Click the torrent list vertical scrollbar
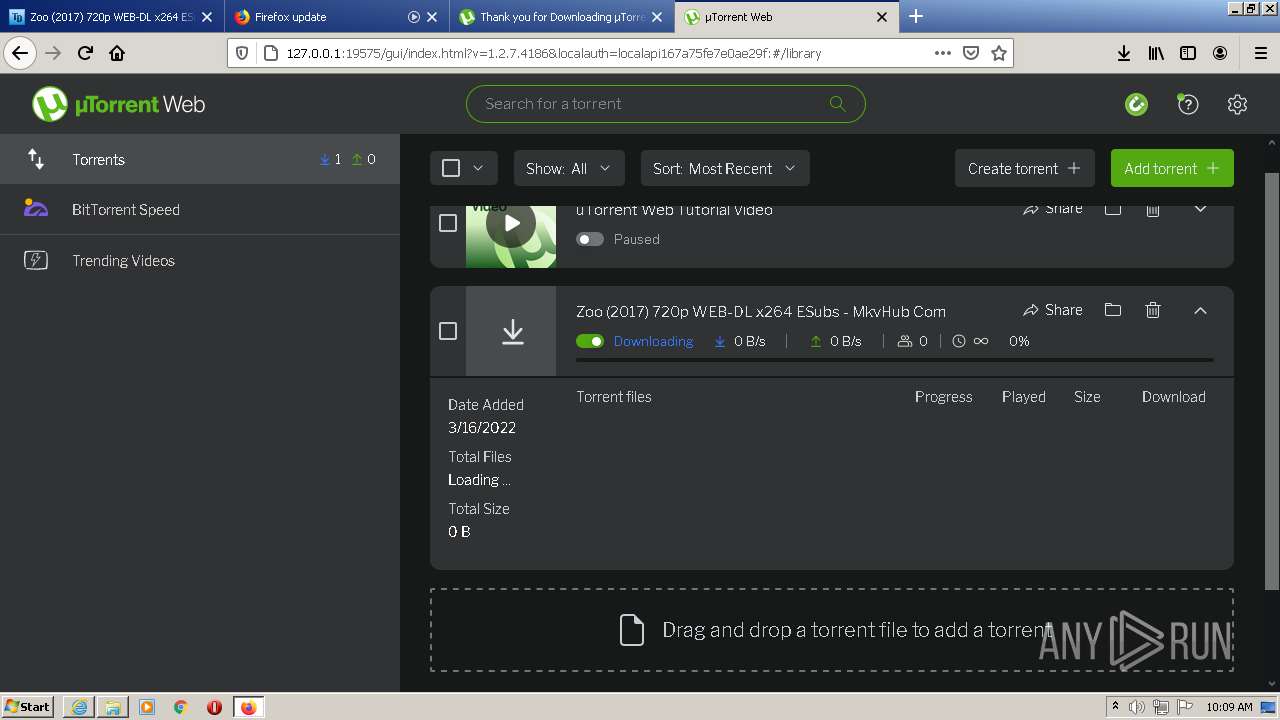 click(1271, 380)
